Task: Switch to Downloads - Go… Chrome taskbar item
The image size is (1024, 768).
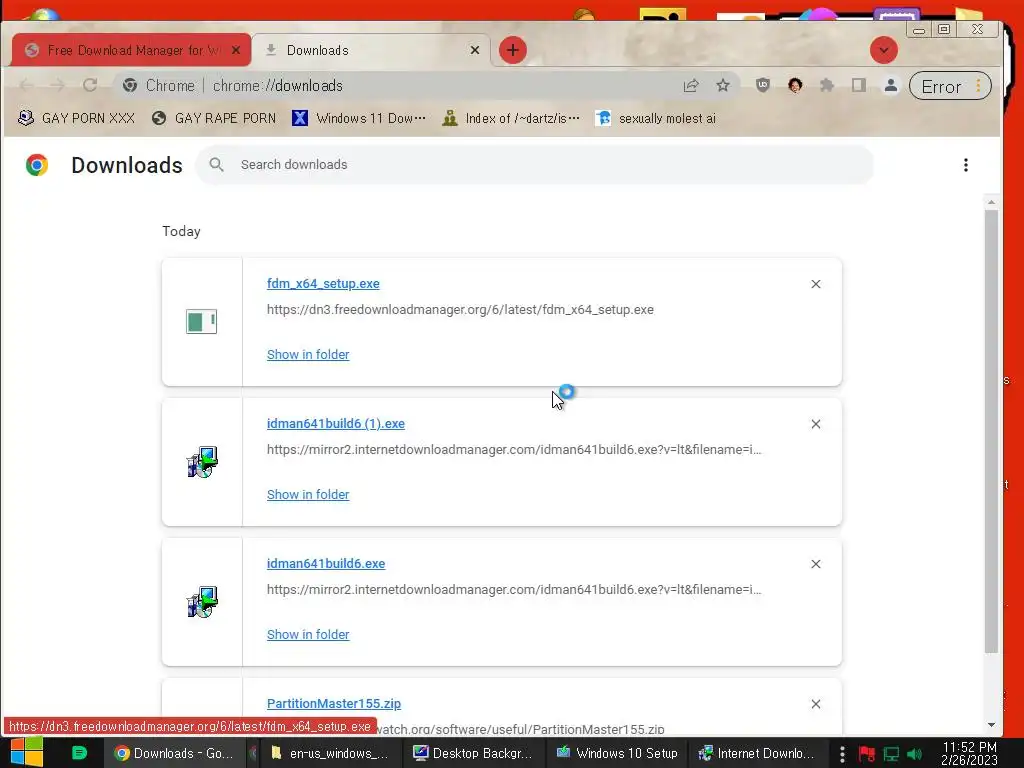Action: click(173, 753)
